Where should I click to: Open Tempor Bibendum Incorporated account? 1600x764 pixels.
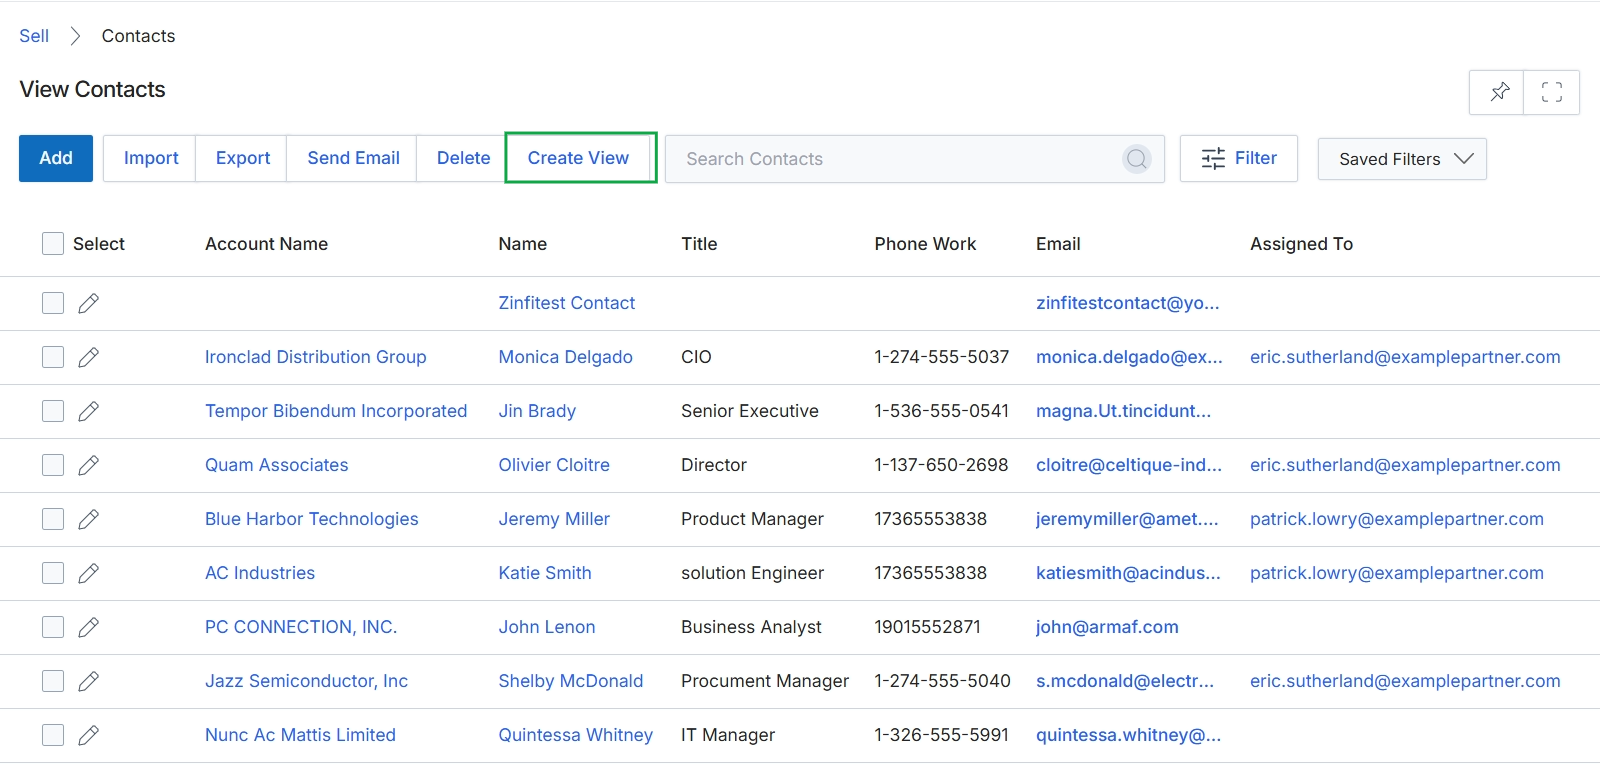point(336,411)
